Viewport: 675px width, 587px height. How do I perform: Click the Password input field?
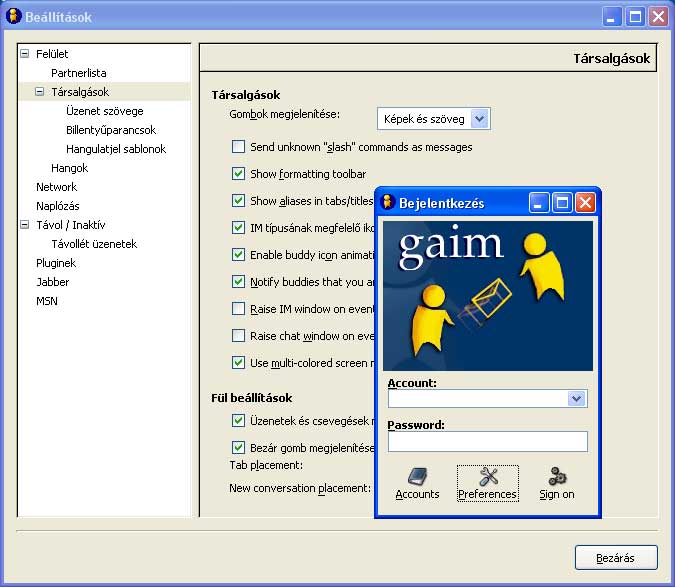pyautogui.click(x=487, y=442)
